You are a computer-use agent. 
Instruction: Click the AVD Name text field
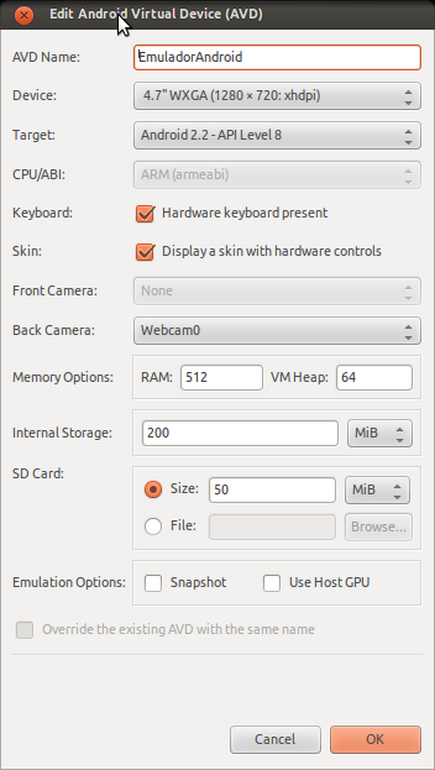click(277, 57)
